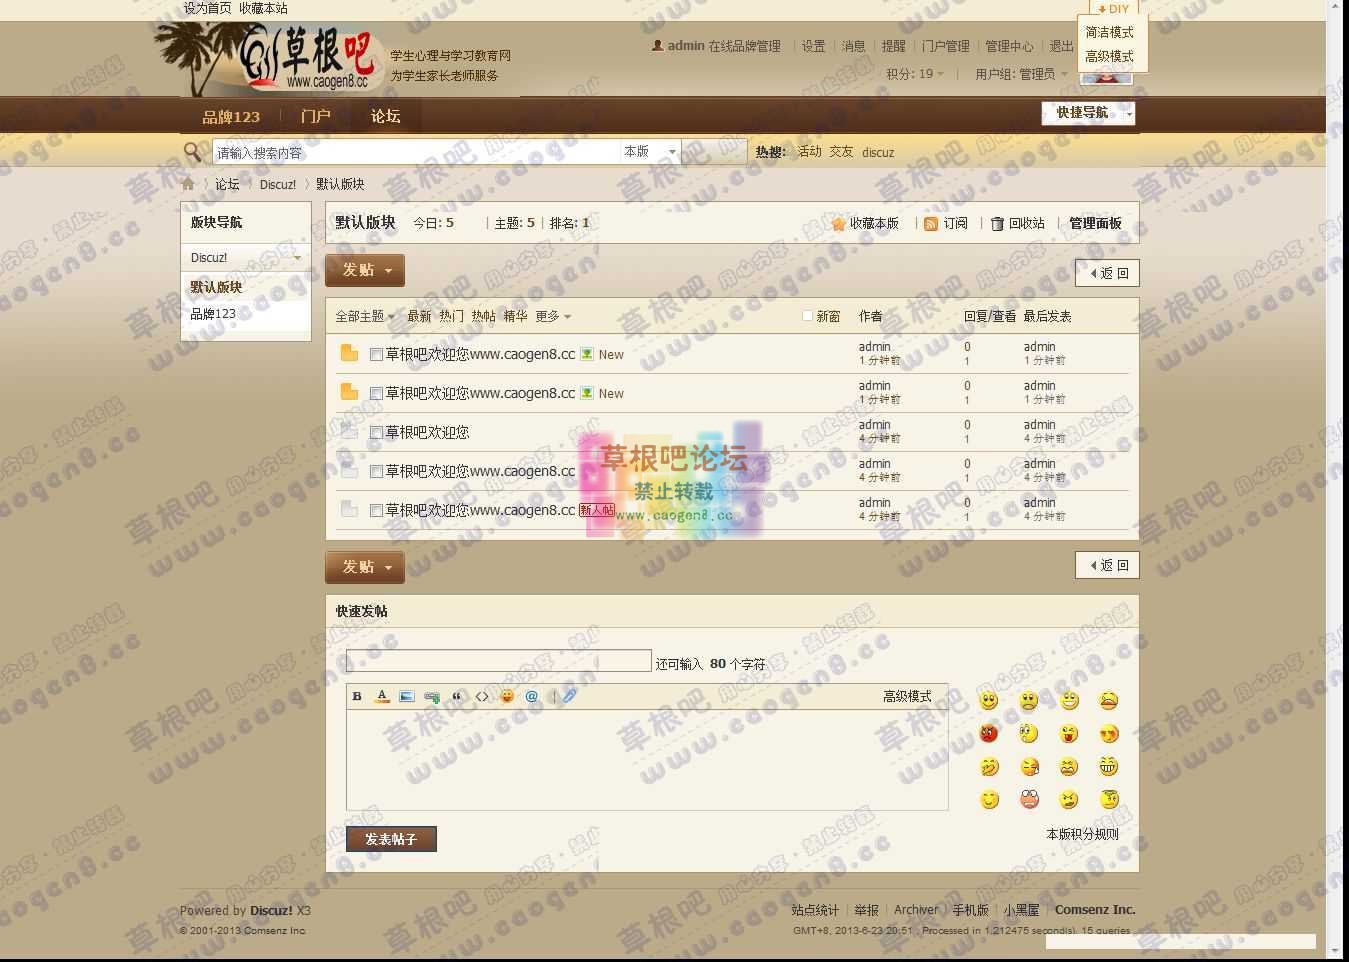Click the 发表帖子 button
Screen dimensions: 1349x962
tap(390, 839)
